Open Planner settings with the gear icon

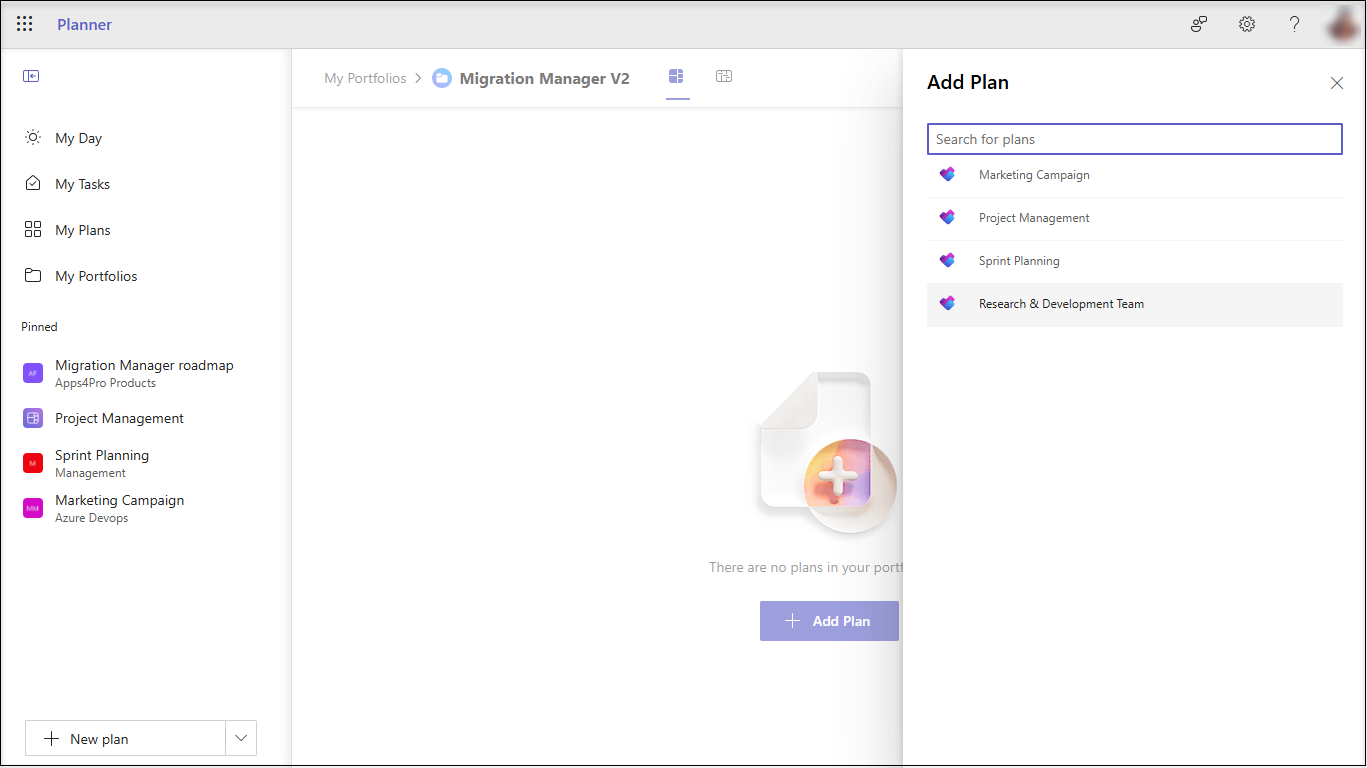(x=1246, y=23)
